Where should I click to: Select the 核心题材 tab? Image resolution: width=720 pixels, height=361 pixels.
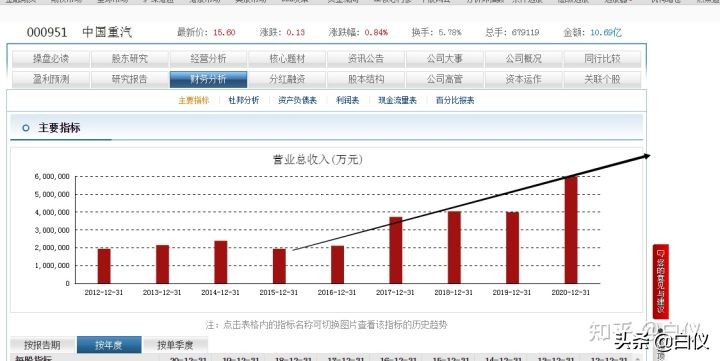pyautogui.click(x=287, y=59)
